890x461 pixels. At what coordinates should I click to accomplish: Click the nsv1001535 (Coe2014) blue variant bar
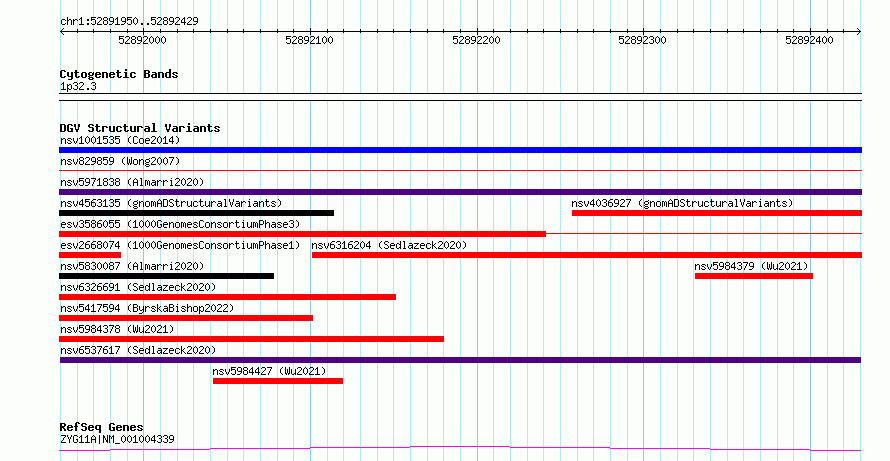tap(460, 150)
